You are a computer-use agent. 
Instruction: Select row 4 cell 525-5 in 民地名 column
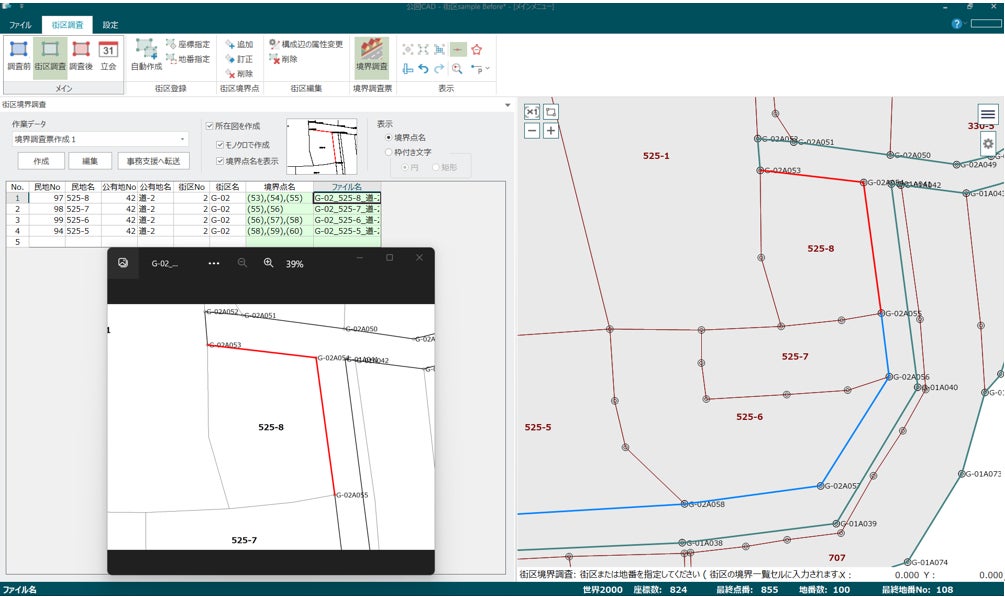point(83,231)
